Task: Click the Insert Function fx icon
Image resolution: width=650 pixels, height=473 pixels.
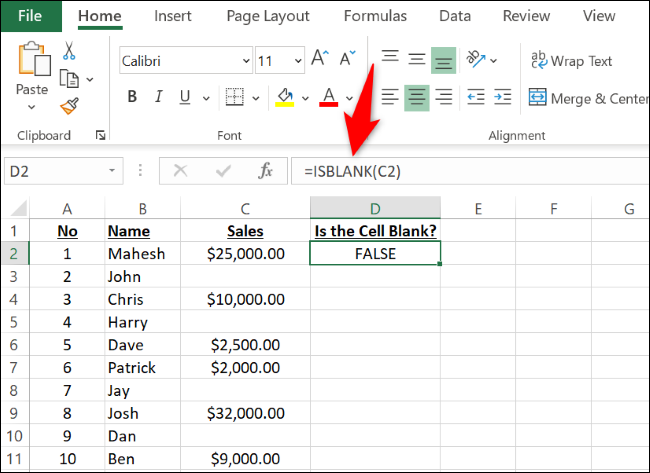Action: coord(266,171)
